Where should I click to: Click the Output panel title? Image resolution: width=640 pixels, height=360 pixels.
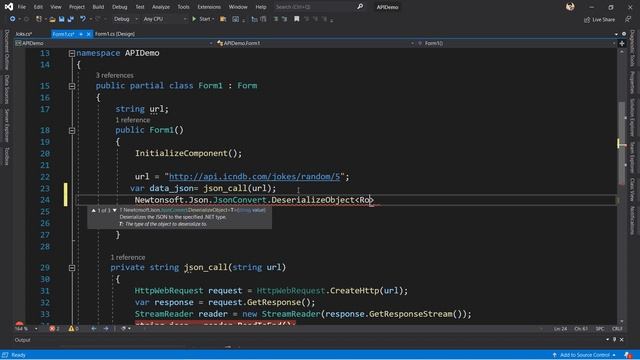[x=22, y=340]
